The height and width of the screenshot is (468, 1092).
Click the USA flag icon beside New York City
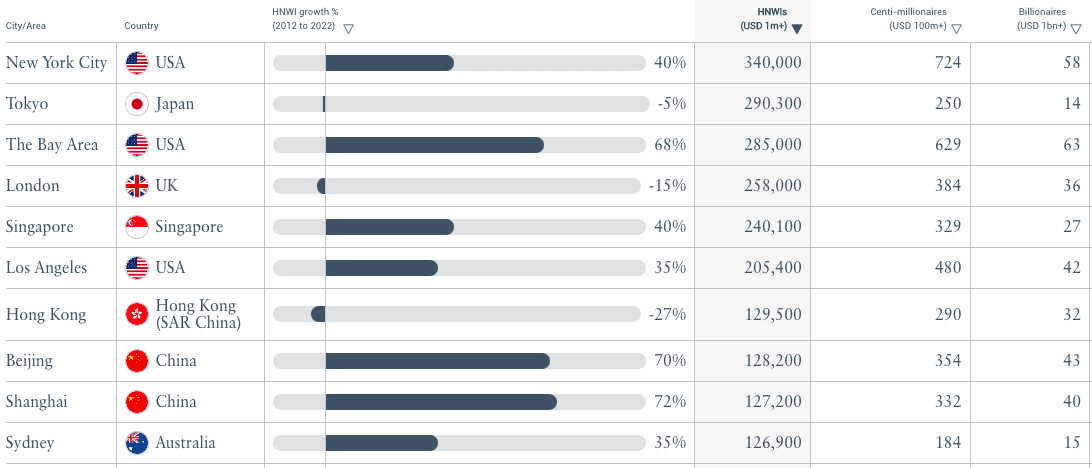click(x=137, y=63)
